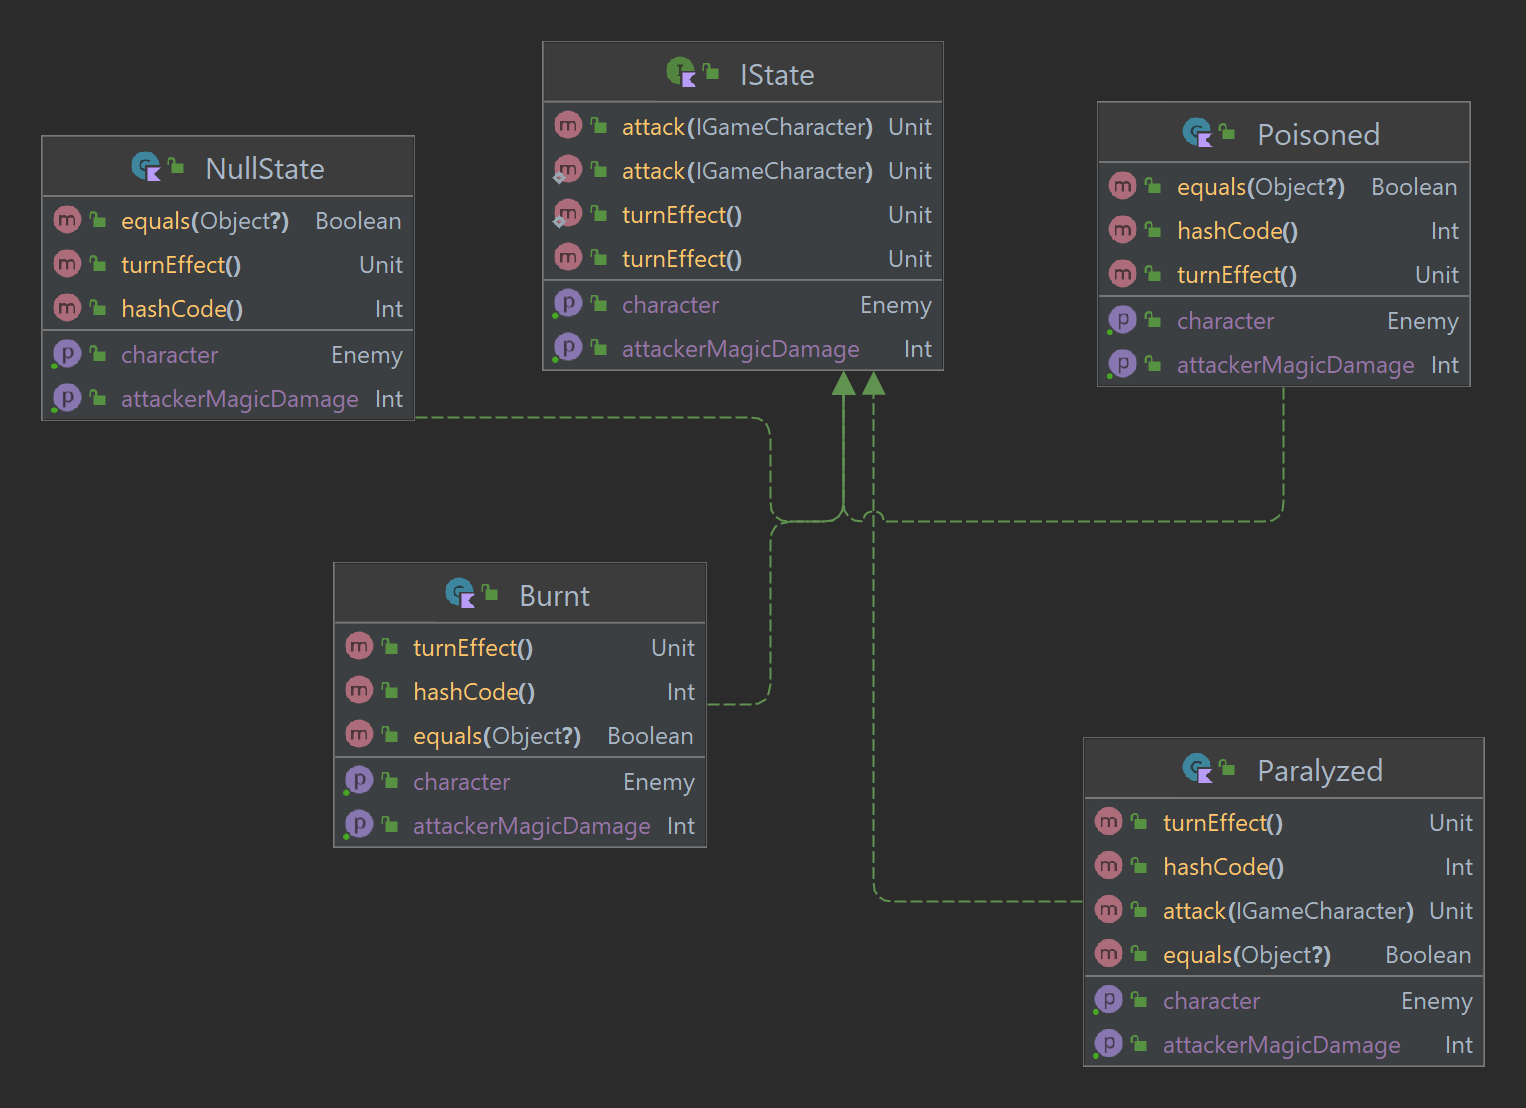Viewport: 1526px width, 1108px height.
Task: Click method icon beside Paralyzed attack(IGameCharacter)
Action: point(1109,909)
